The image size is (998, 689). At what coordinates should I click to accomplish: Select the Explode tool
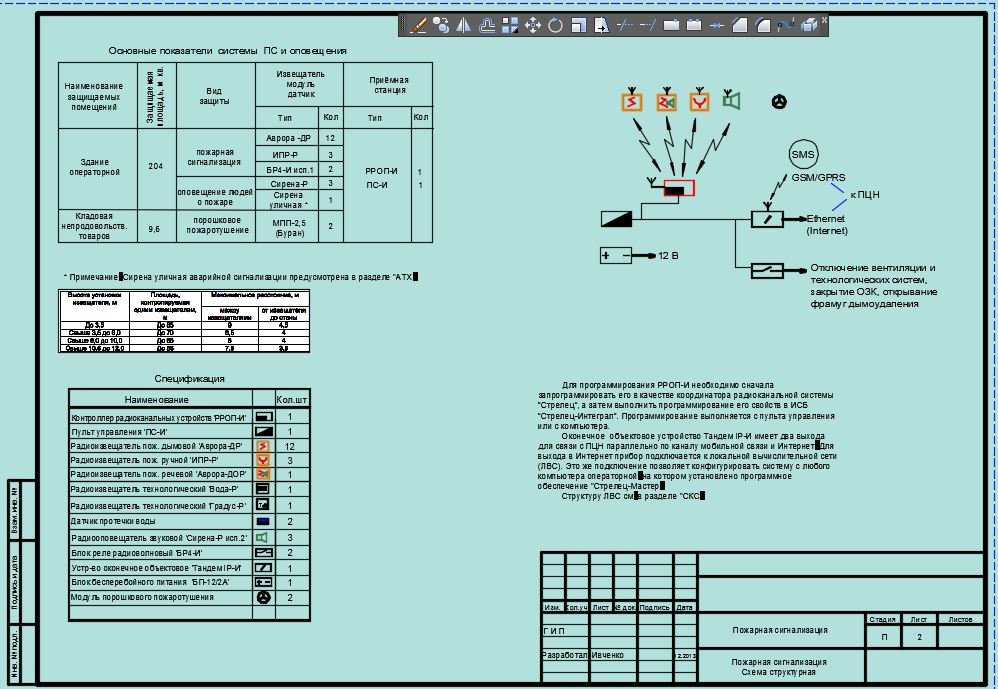tap(809, 26)
